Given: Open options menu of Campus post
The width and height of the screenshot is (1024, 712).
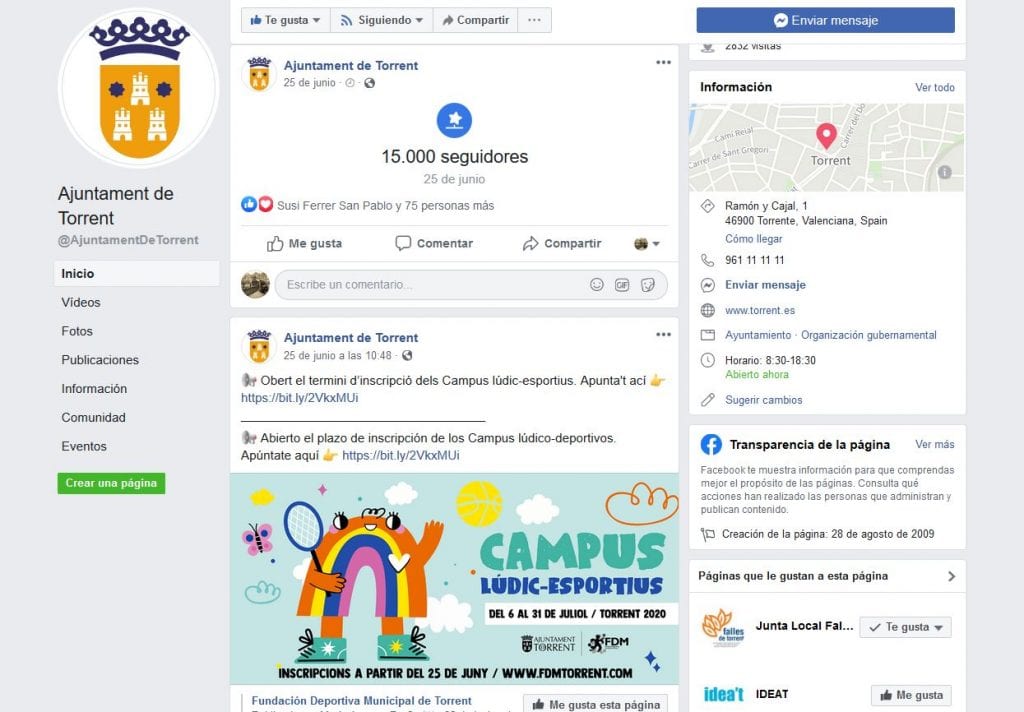Looking at the screenshot, I should coord(663,334).
